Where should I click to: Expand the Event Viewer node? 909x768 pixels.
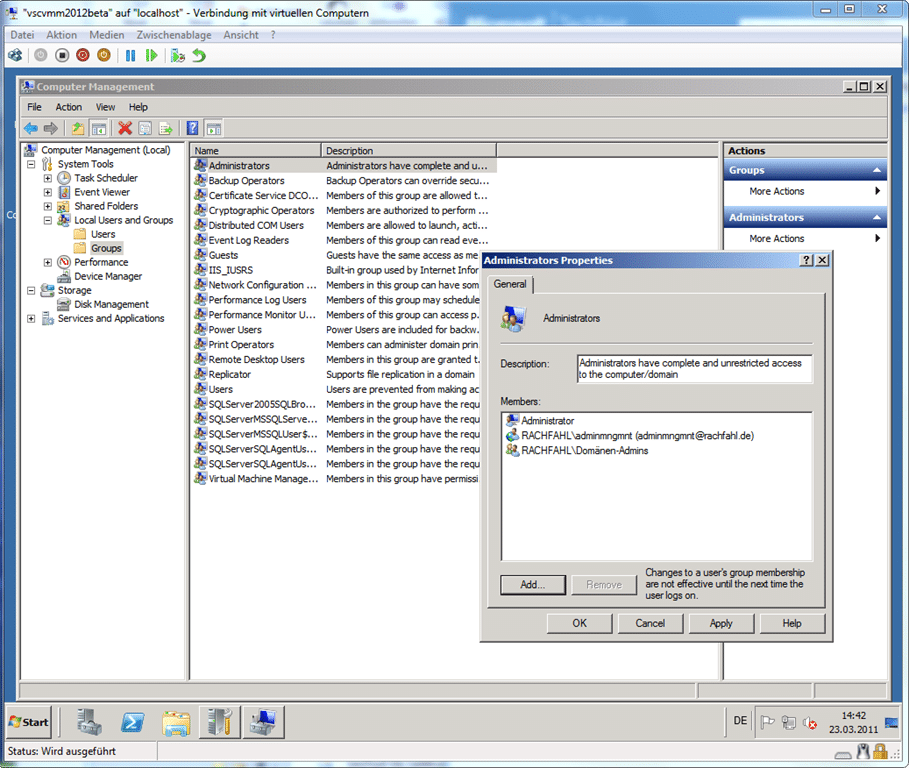[x=48, y=192]
